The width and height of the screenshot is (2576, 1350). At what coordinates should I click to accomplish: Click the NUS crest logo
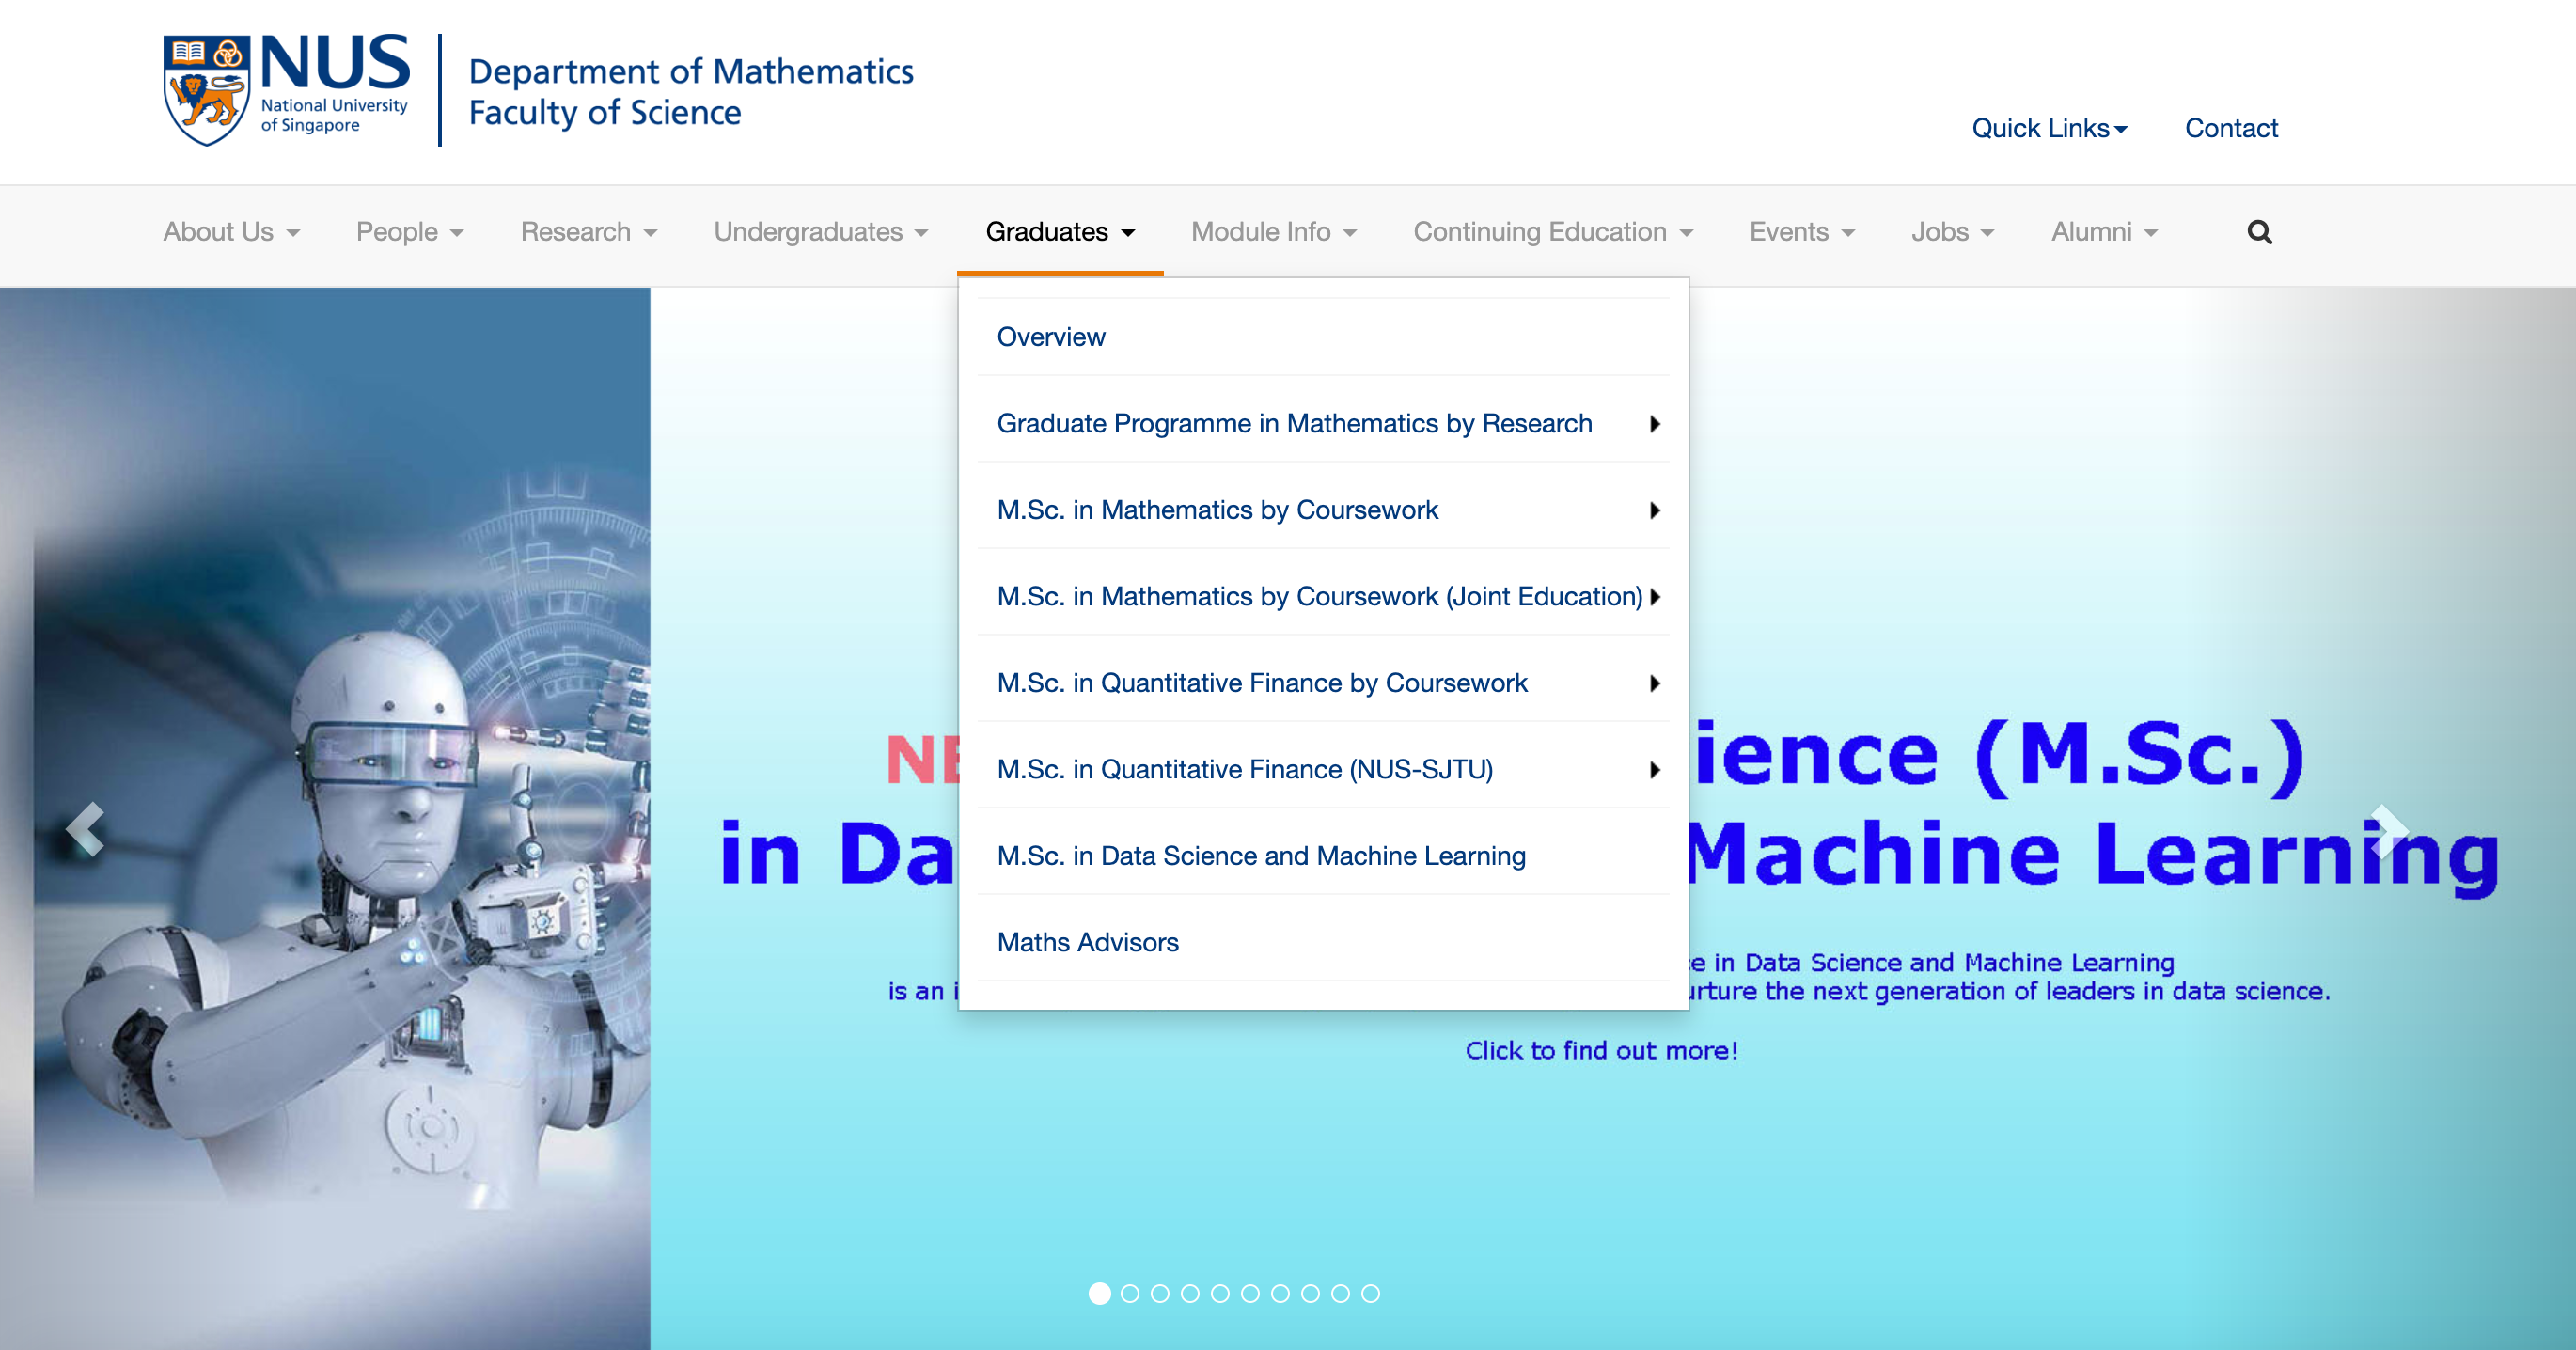tap(206, 90)
